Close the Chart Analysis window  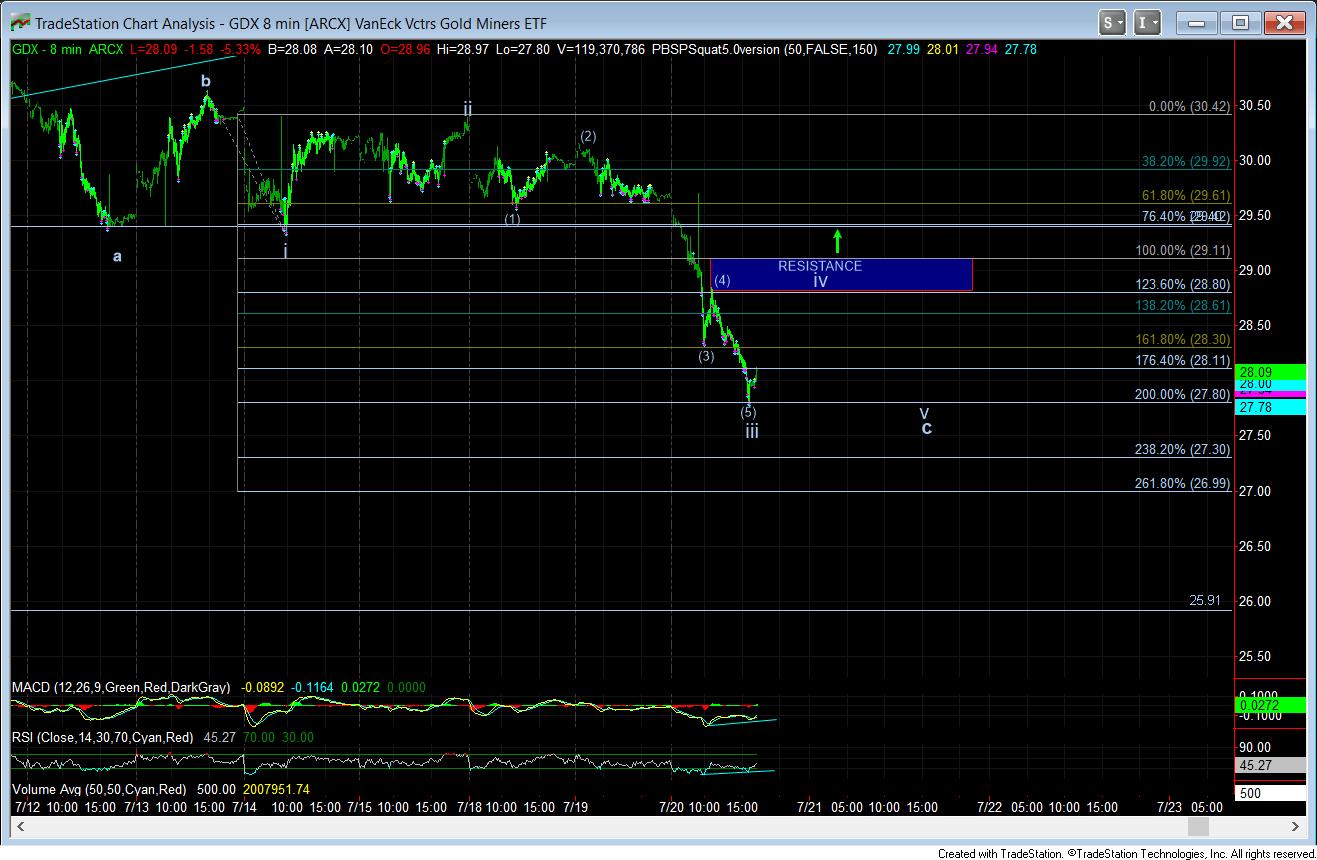pyautogui.click(x=1284, y=21)
